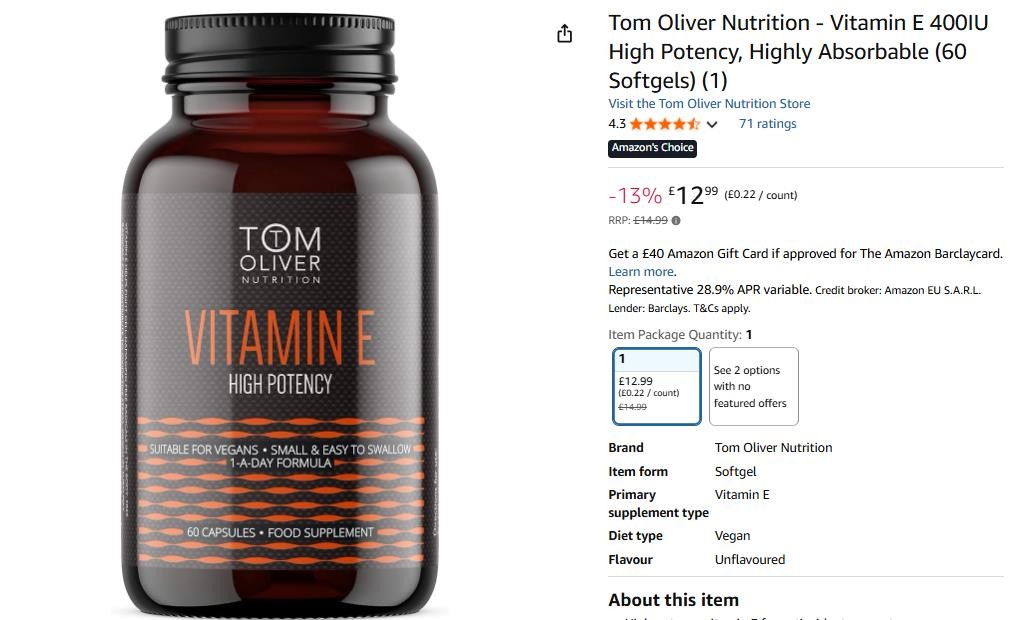This screenshot has height=620, width=1024.
Task: Click the star rating icons
Action: [665, 124]
